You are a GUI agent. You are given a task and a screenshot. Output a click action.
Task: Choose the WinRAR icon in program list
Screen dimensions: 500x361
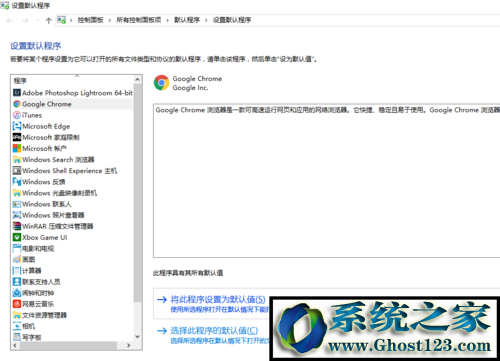click(x=17, y=226)
